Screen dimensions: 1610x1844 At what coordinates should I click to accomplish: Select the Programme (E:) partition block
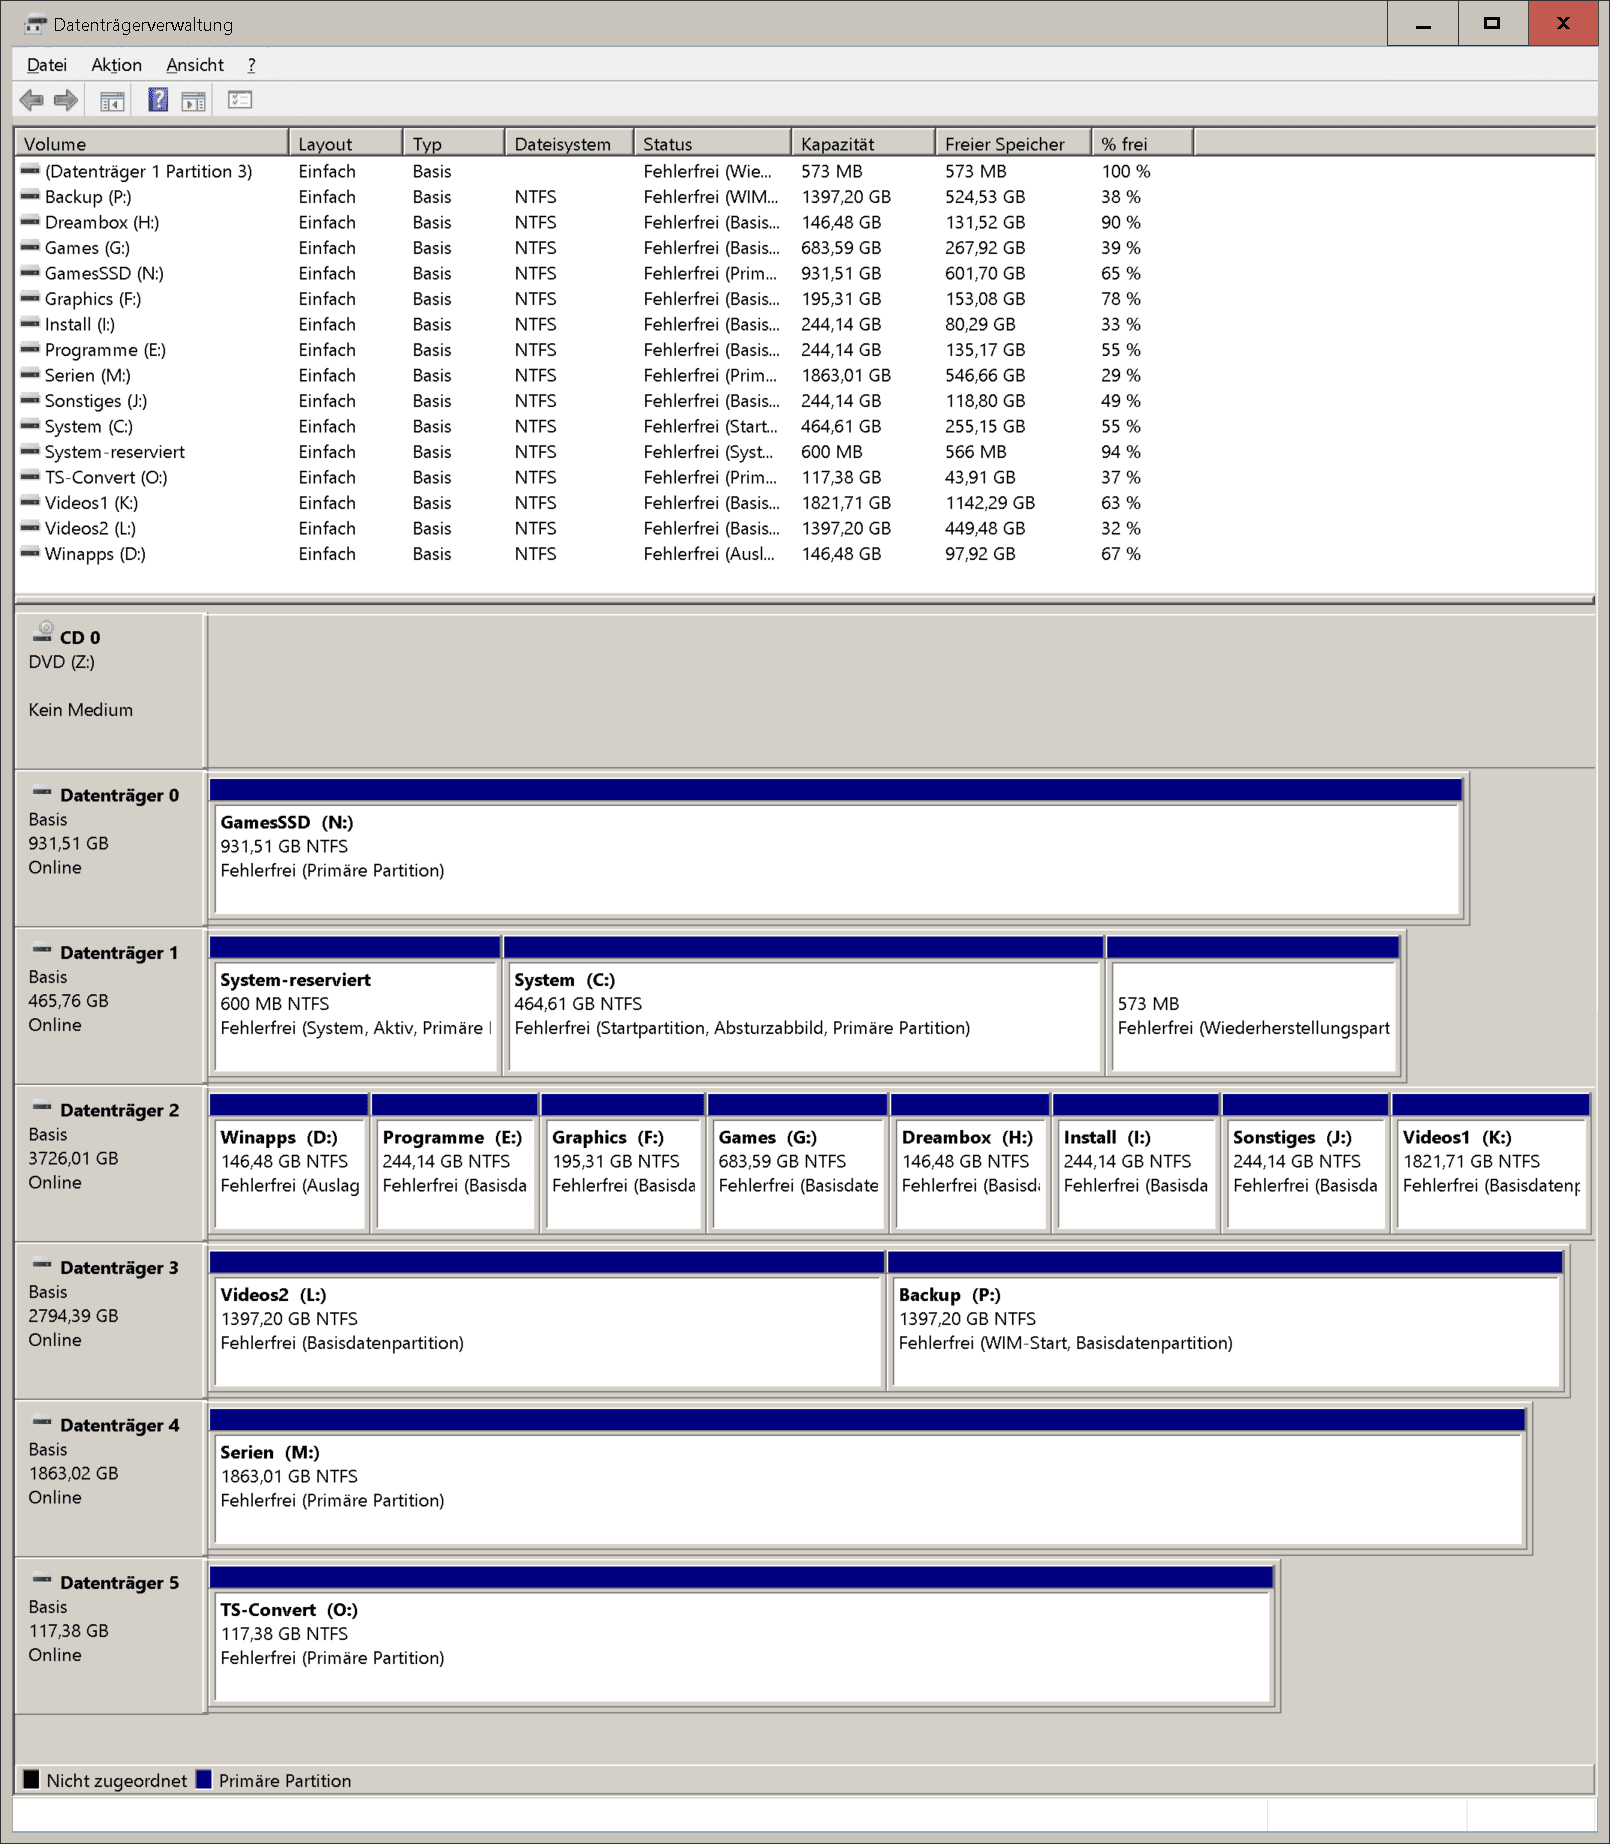pyautogui.click(x=455, y=1162)
